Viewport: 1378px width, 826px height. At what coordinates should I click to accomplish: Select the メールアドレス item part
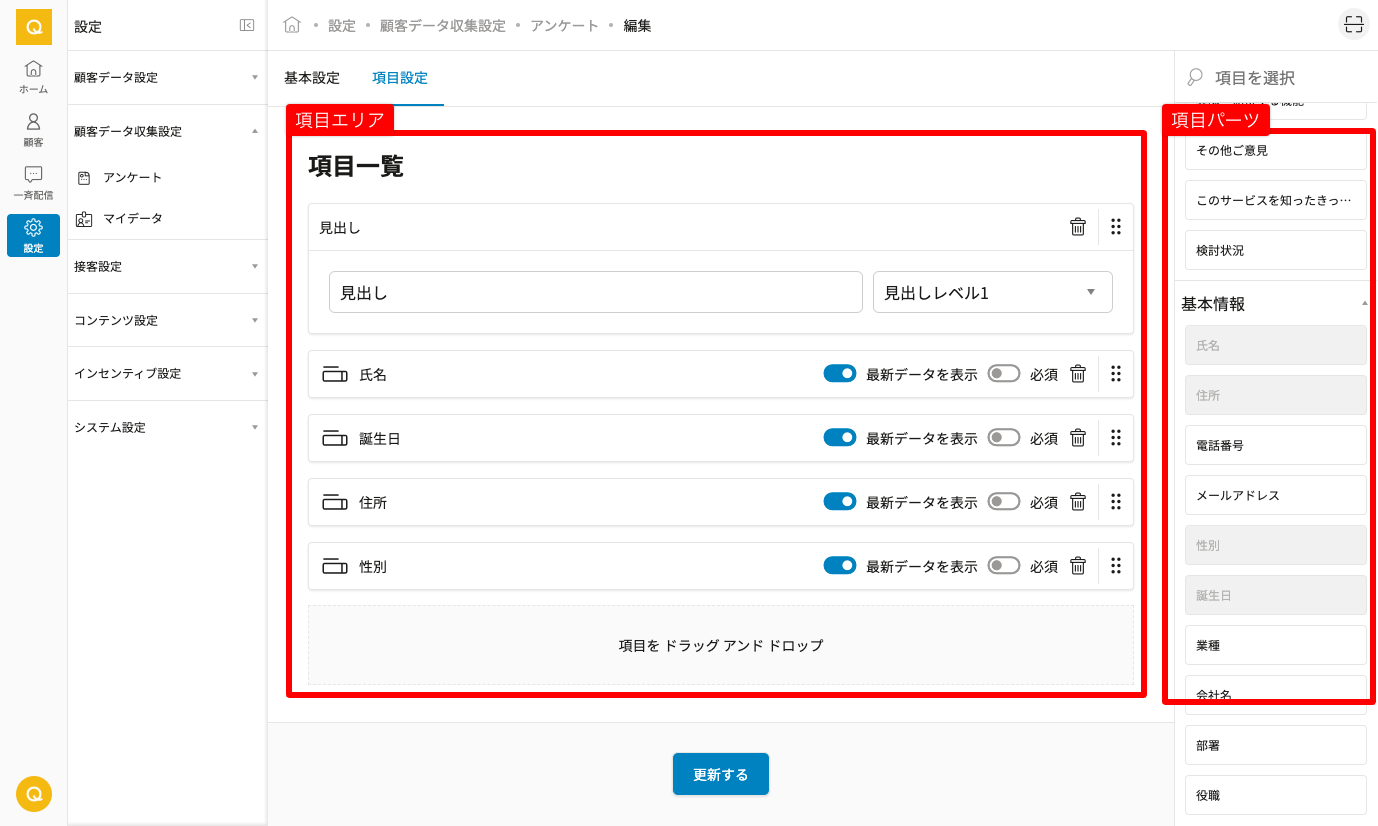(x=1275, y=496)
